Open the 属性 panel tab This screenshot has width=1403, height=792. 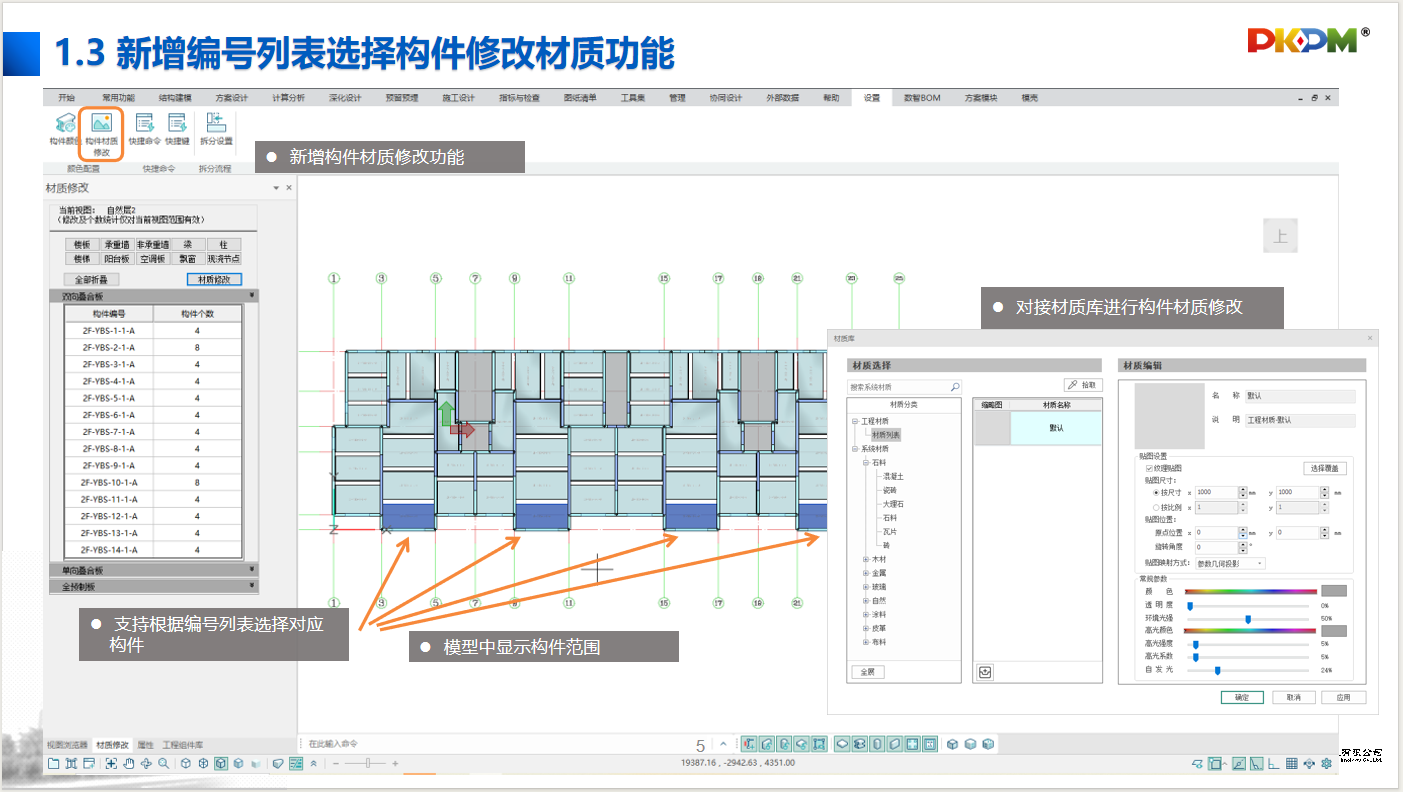point(145,745)
